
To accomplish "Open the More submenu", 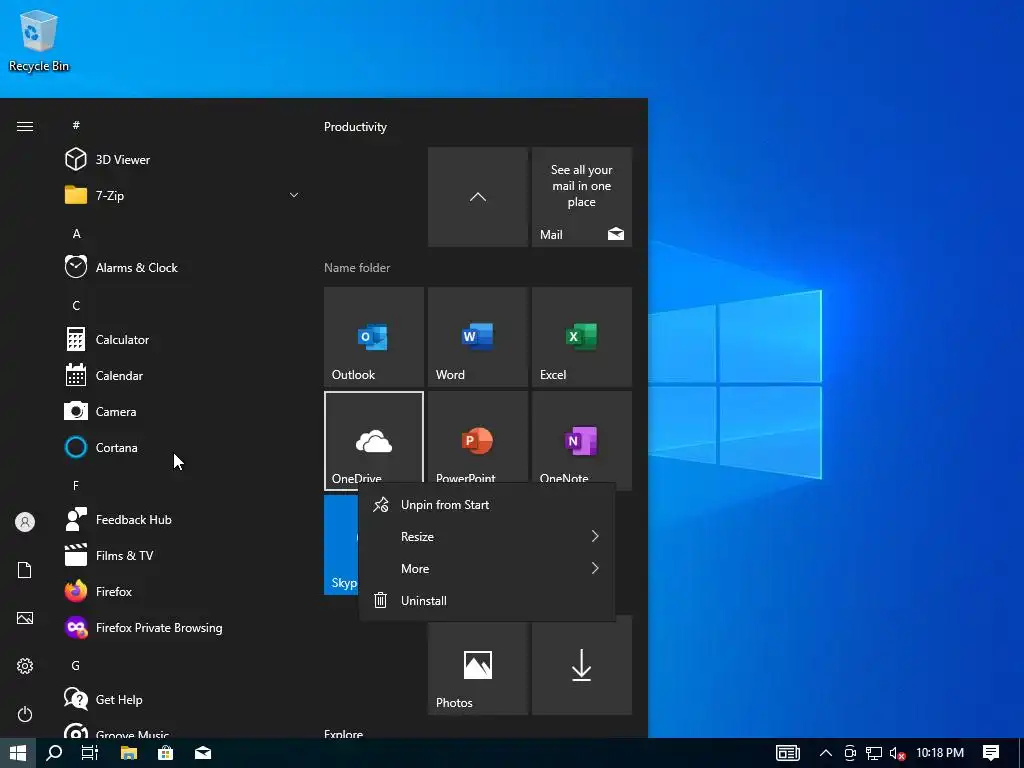I will click(x=487, y=569).
